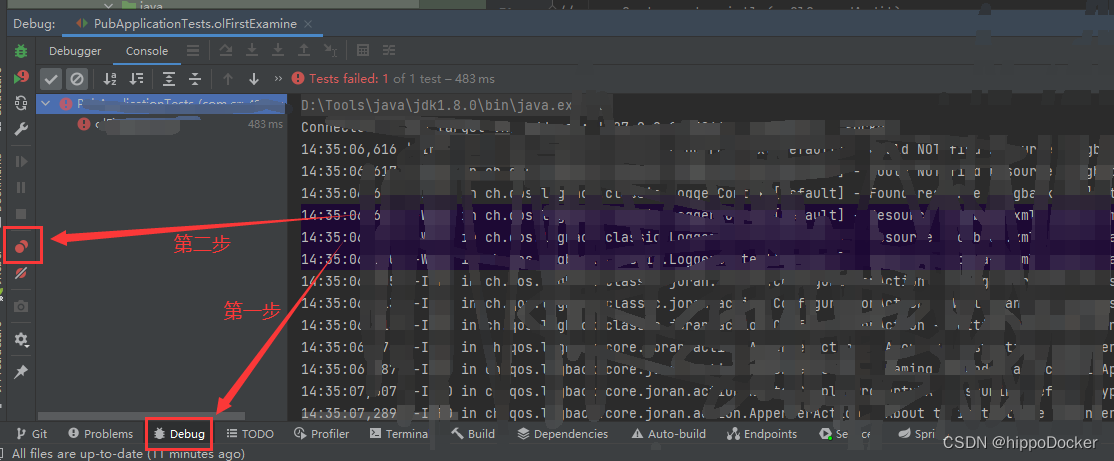Select the highlighted failed test class row
Viewport: 1114px width, 461px height.
click(161, 104)
